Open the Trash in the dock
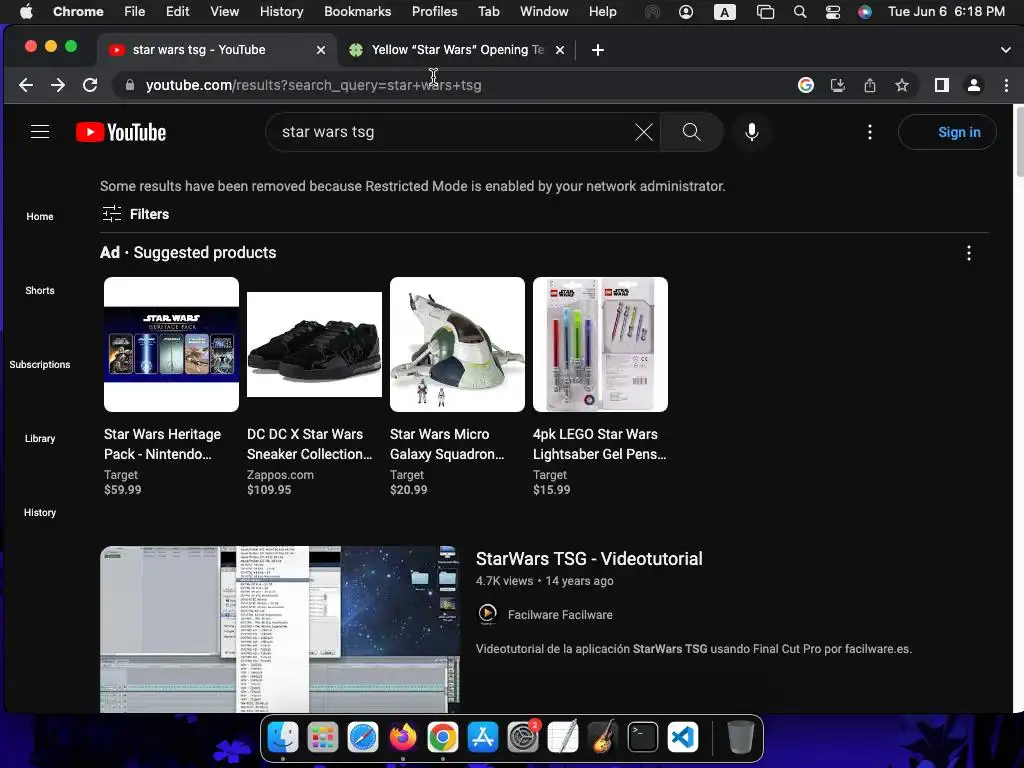The height and width of the screenshot is (768, 1024). pyautogui.click(x=740, y=738)
